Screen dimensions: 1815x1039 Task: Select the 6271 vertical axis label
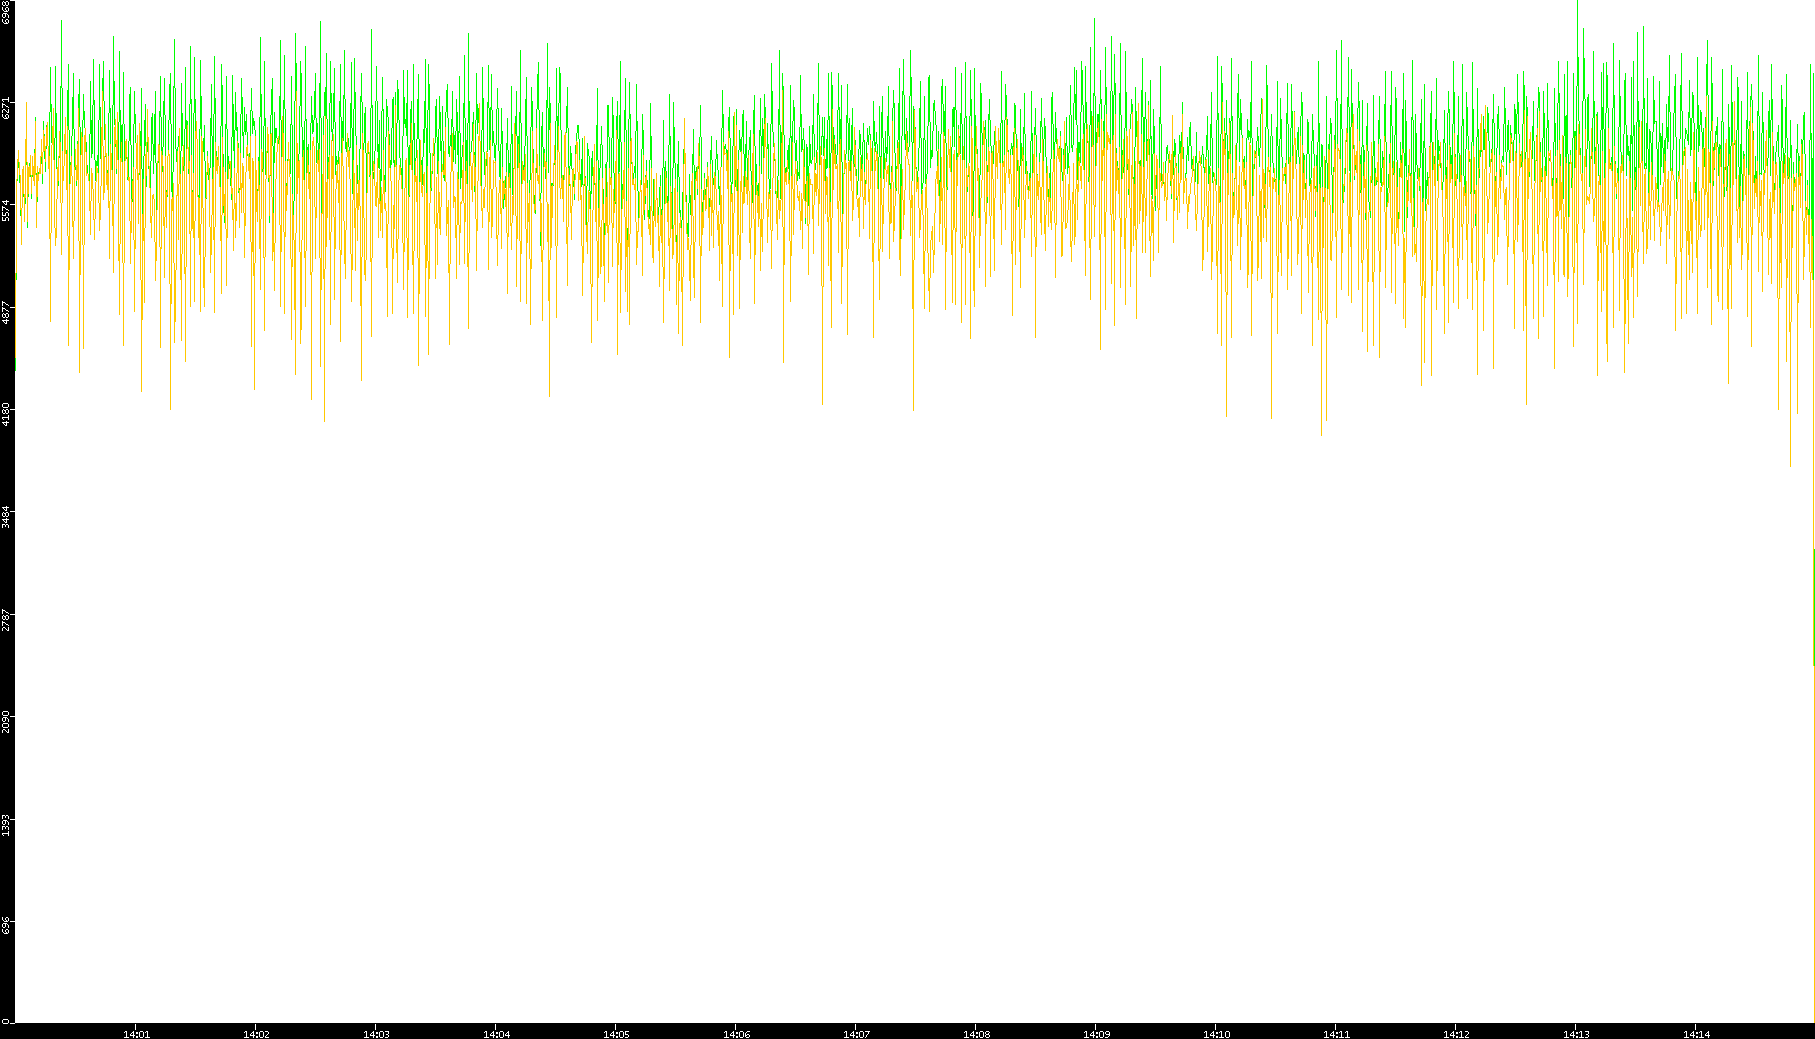click(6, 108)
